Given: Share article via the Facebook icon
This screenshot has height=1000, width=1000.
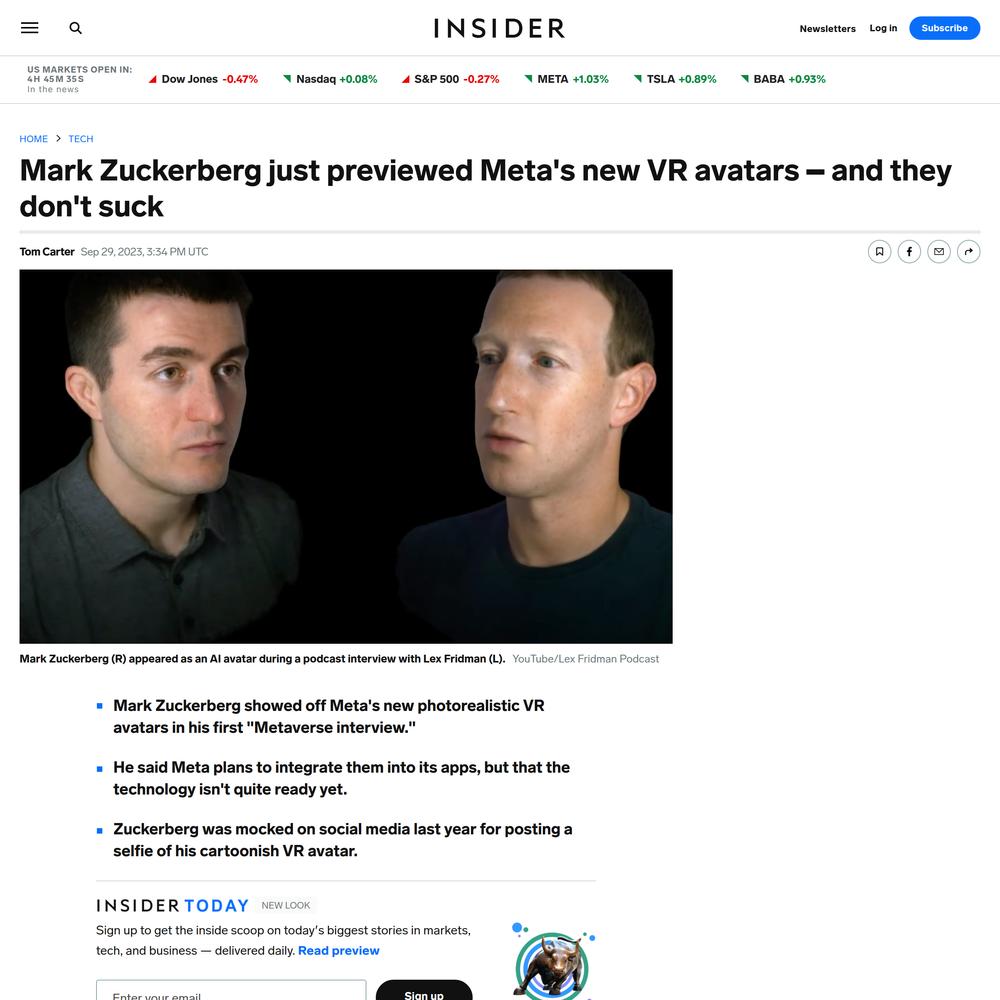Looking at the screenshot, I should click(909, 251).
